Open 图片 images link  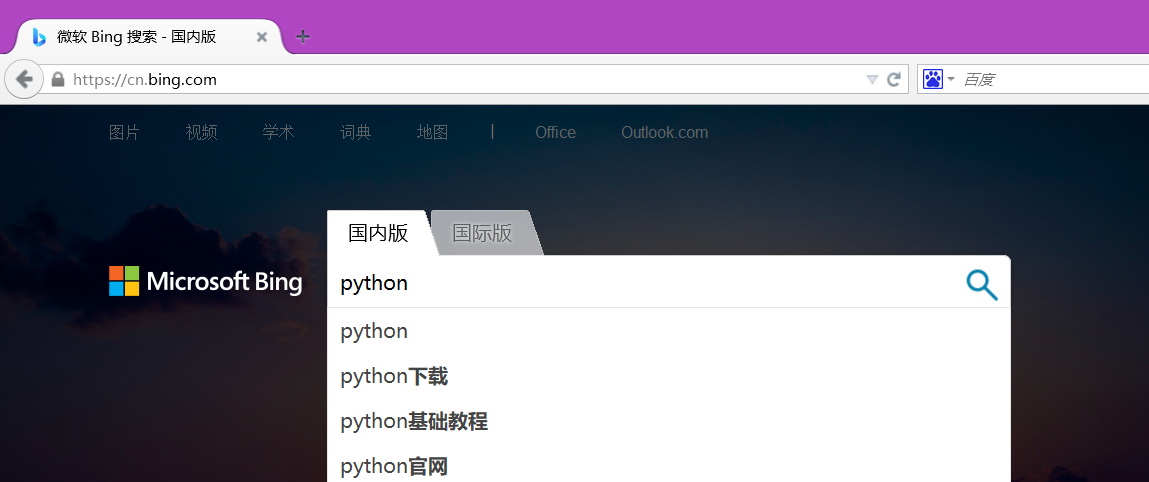(124, 133)
